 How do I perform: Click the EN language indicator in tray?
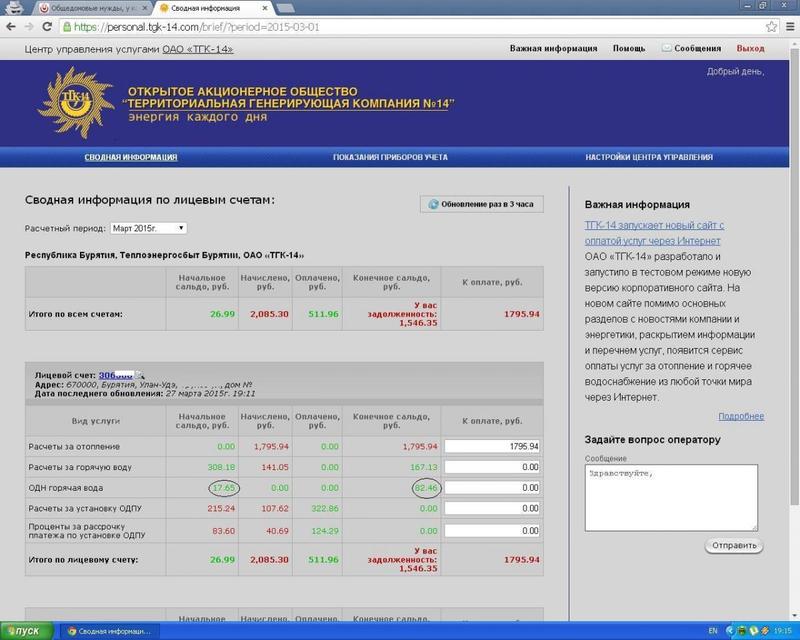712,631
